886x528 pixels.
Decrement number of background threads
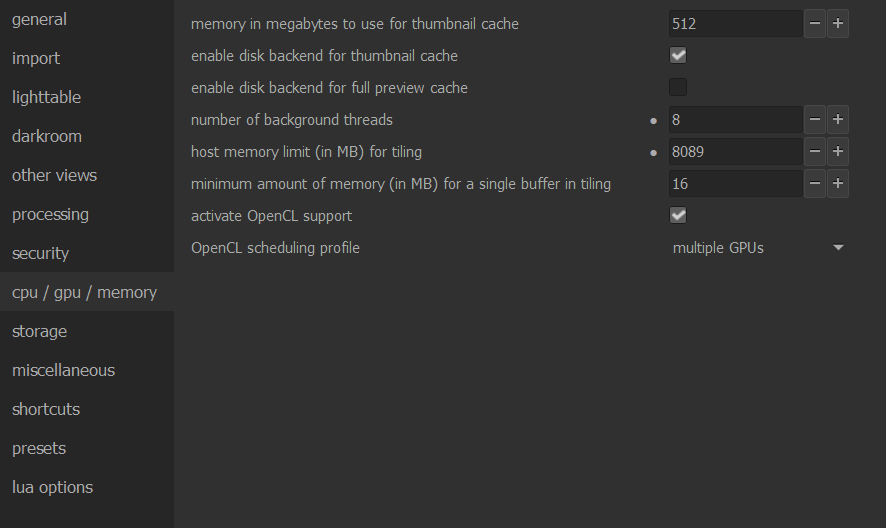[815, 120]
